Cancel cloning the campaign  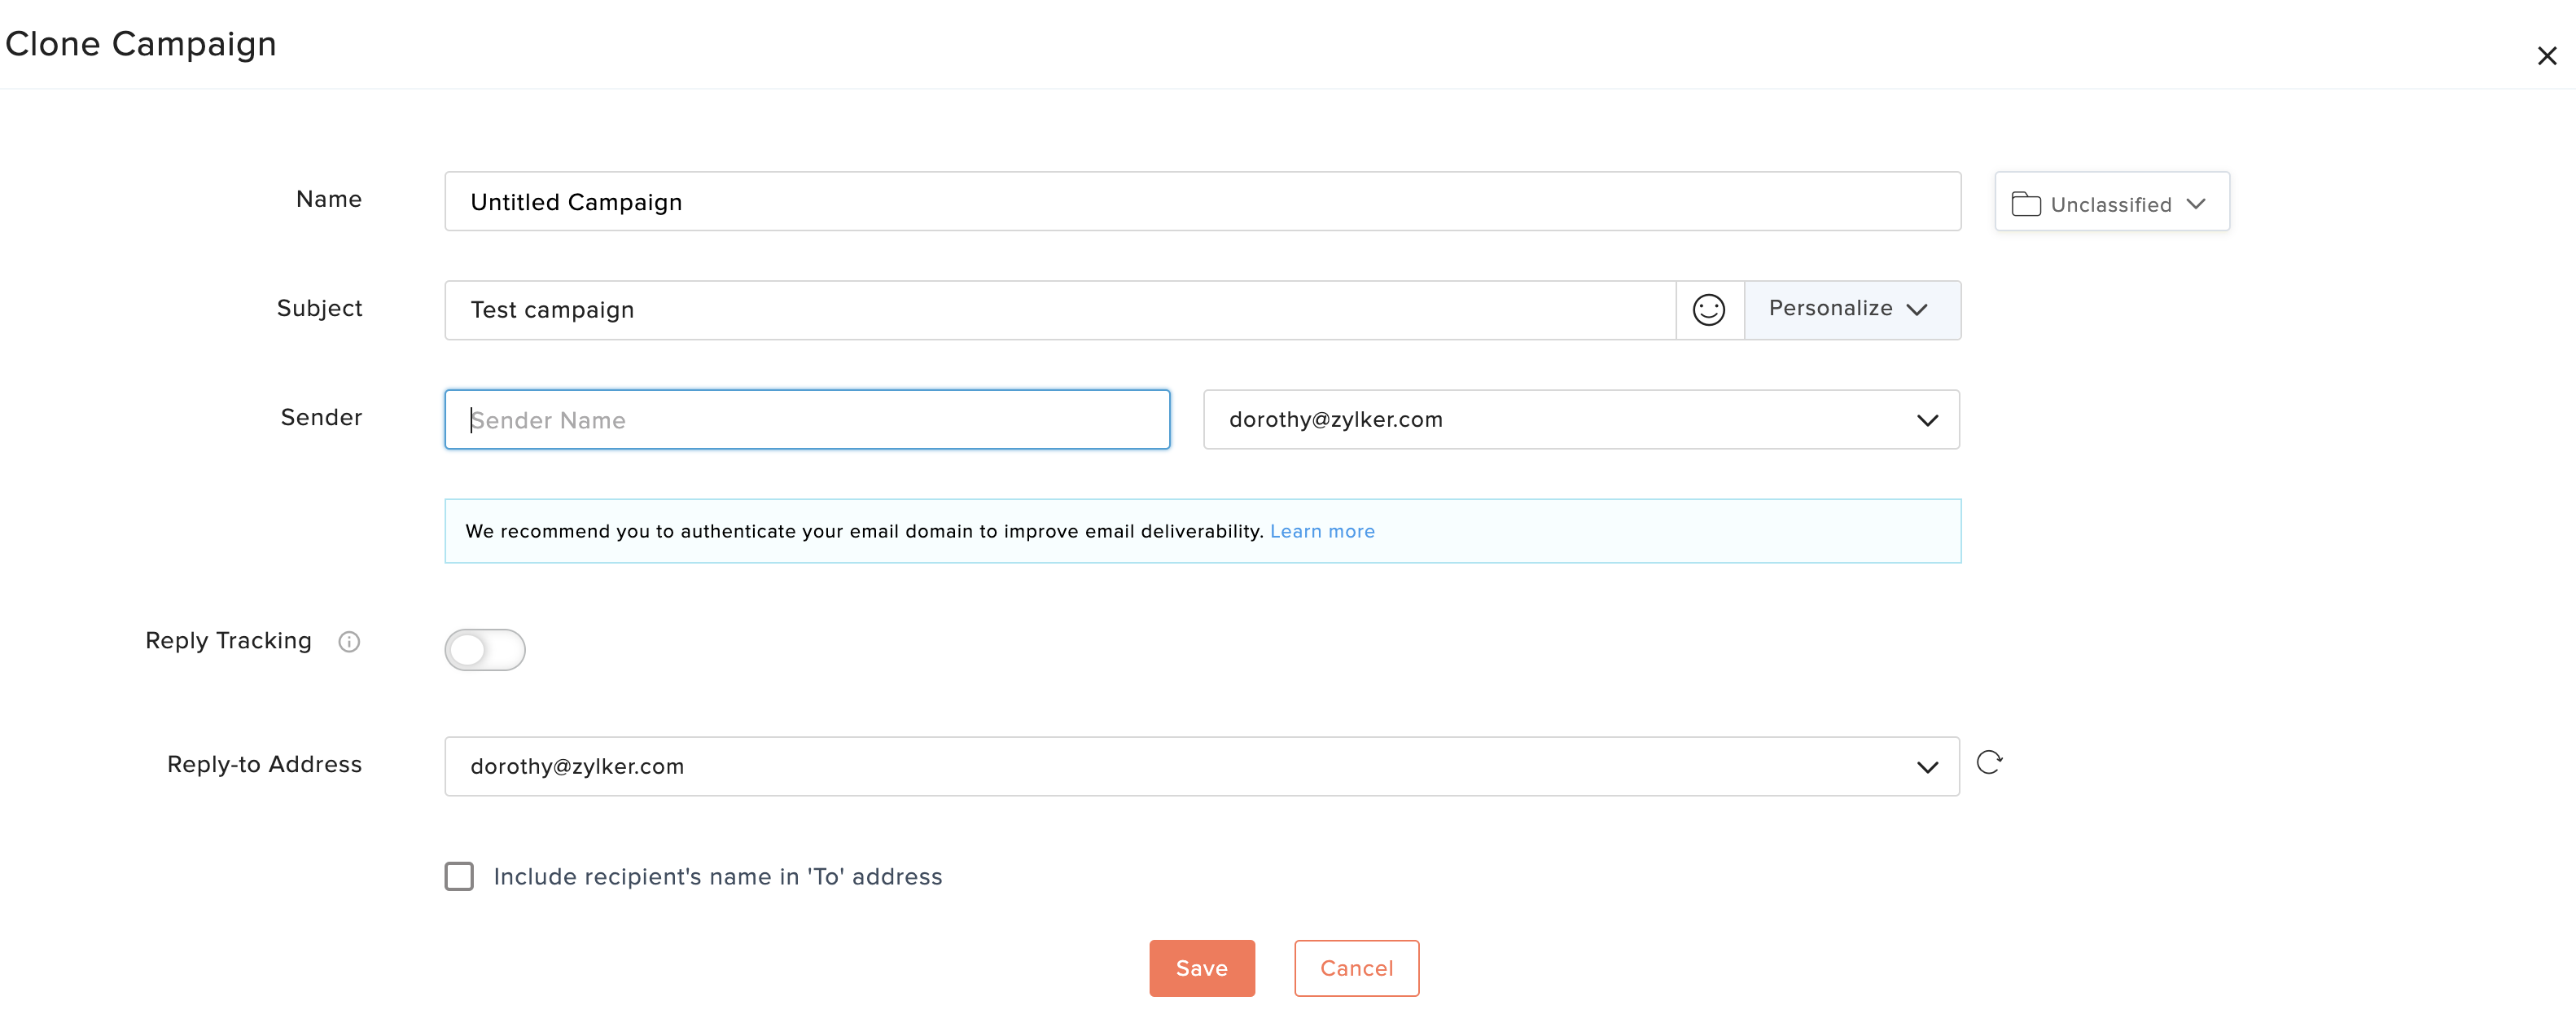tap(1355, 968)
